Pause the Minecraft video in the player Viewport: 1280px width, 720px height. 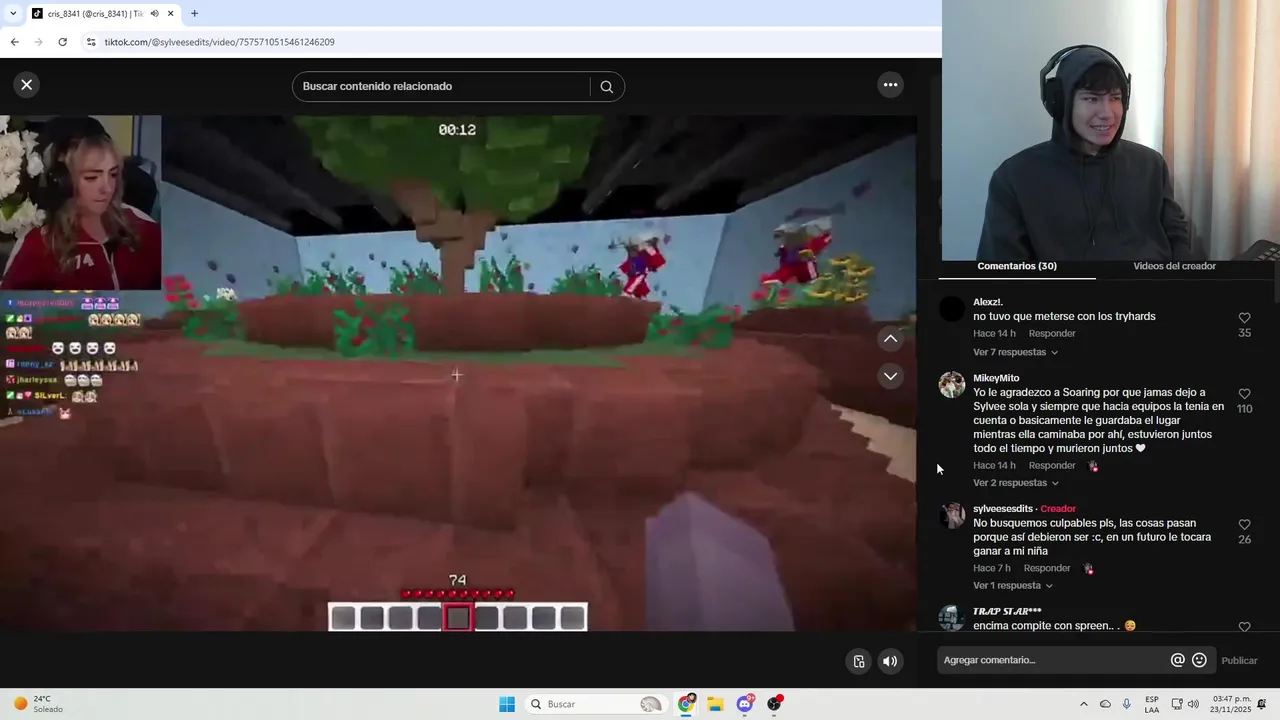(x=457, y=374)
